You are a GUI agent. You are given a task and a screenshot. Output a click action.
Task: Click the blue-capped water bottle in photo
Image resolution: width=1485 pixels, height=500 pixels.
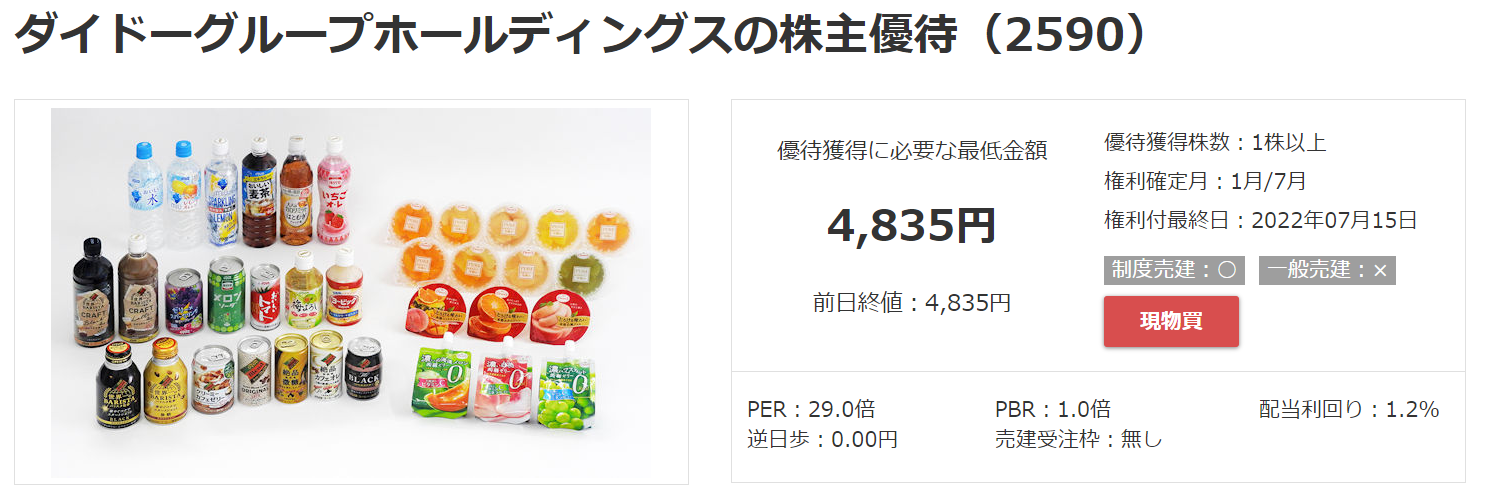[144, 192]
